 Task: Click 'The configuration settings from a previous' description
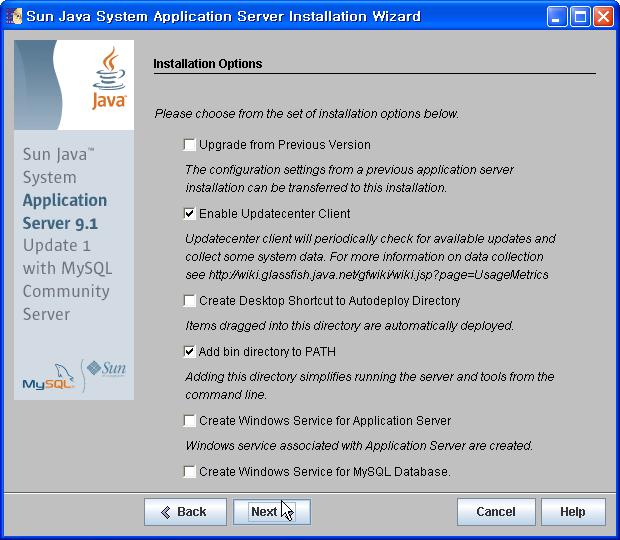[x=350, y=179]
